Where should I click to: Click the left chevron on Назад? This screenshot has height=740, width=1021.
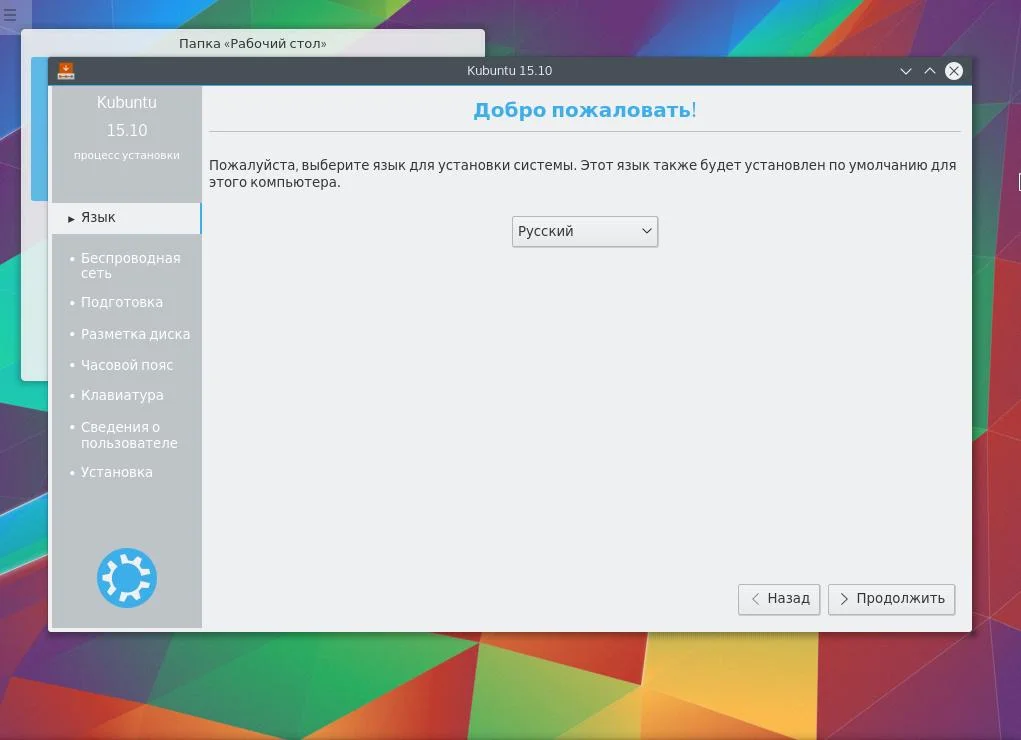point(755,599)
